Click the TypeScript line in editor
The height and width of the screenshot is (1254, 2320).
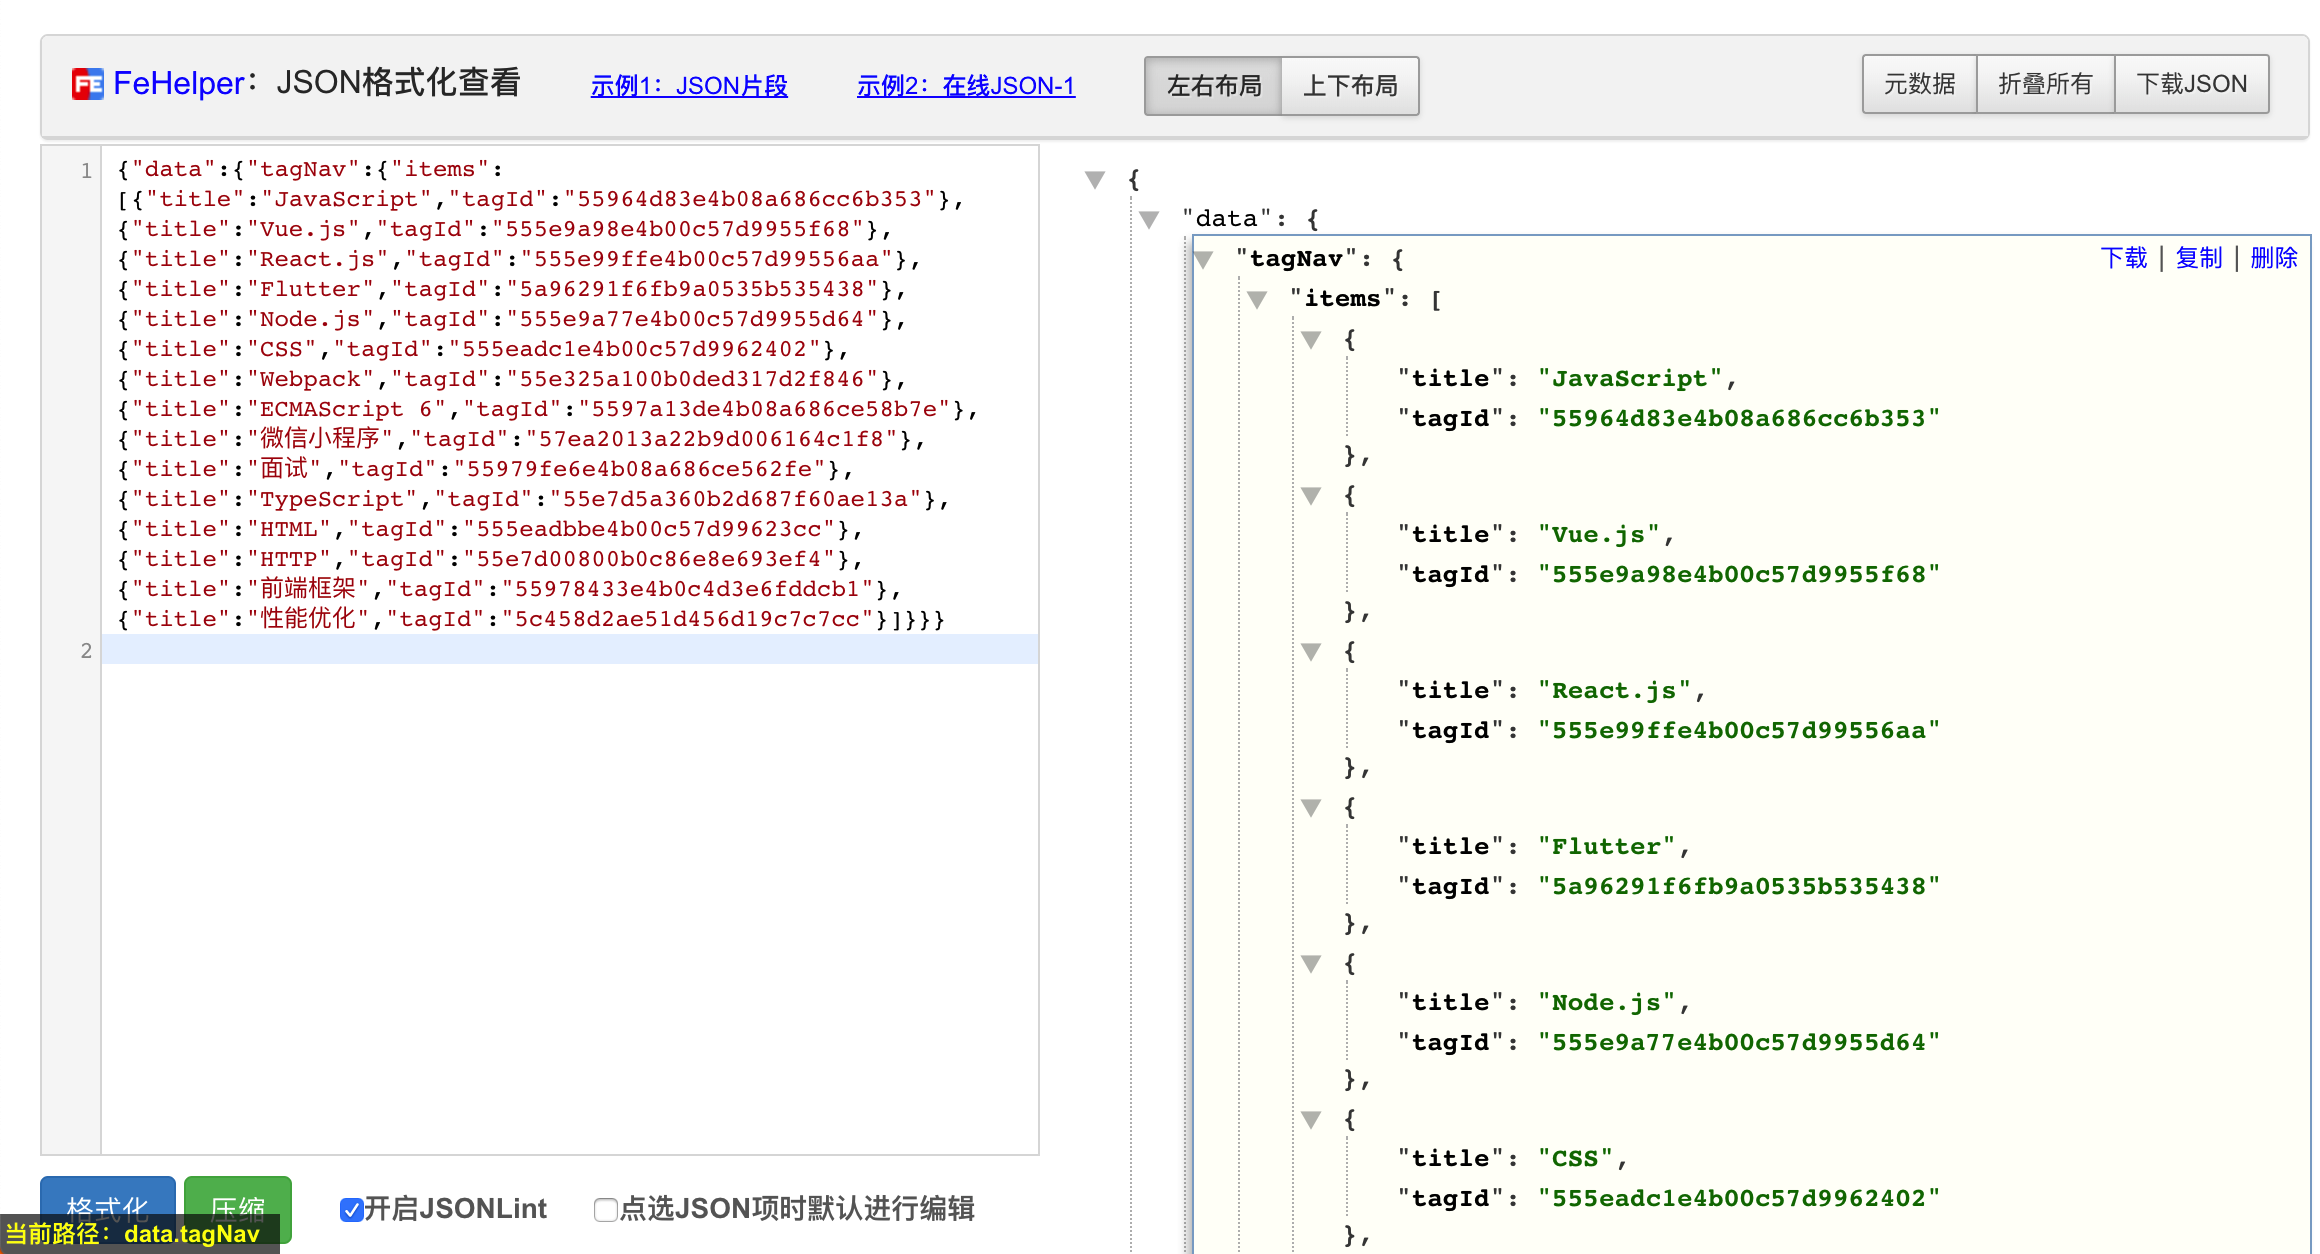point(533,500)
